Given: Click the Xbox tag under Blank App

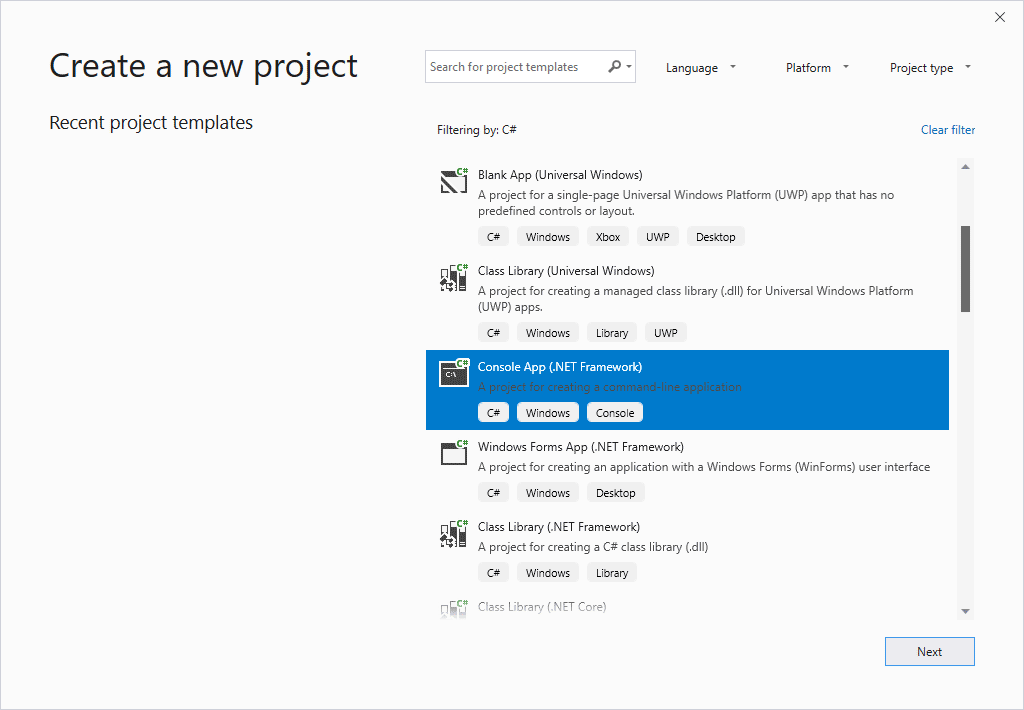Looking at the screenshot, I should [x=608, y=237].
